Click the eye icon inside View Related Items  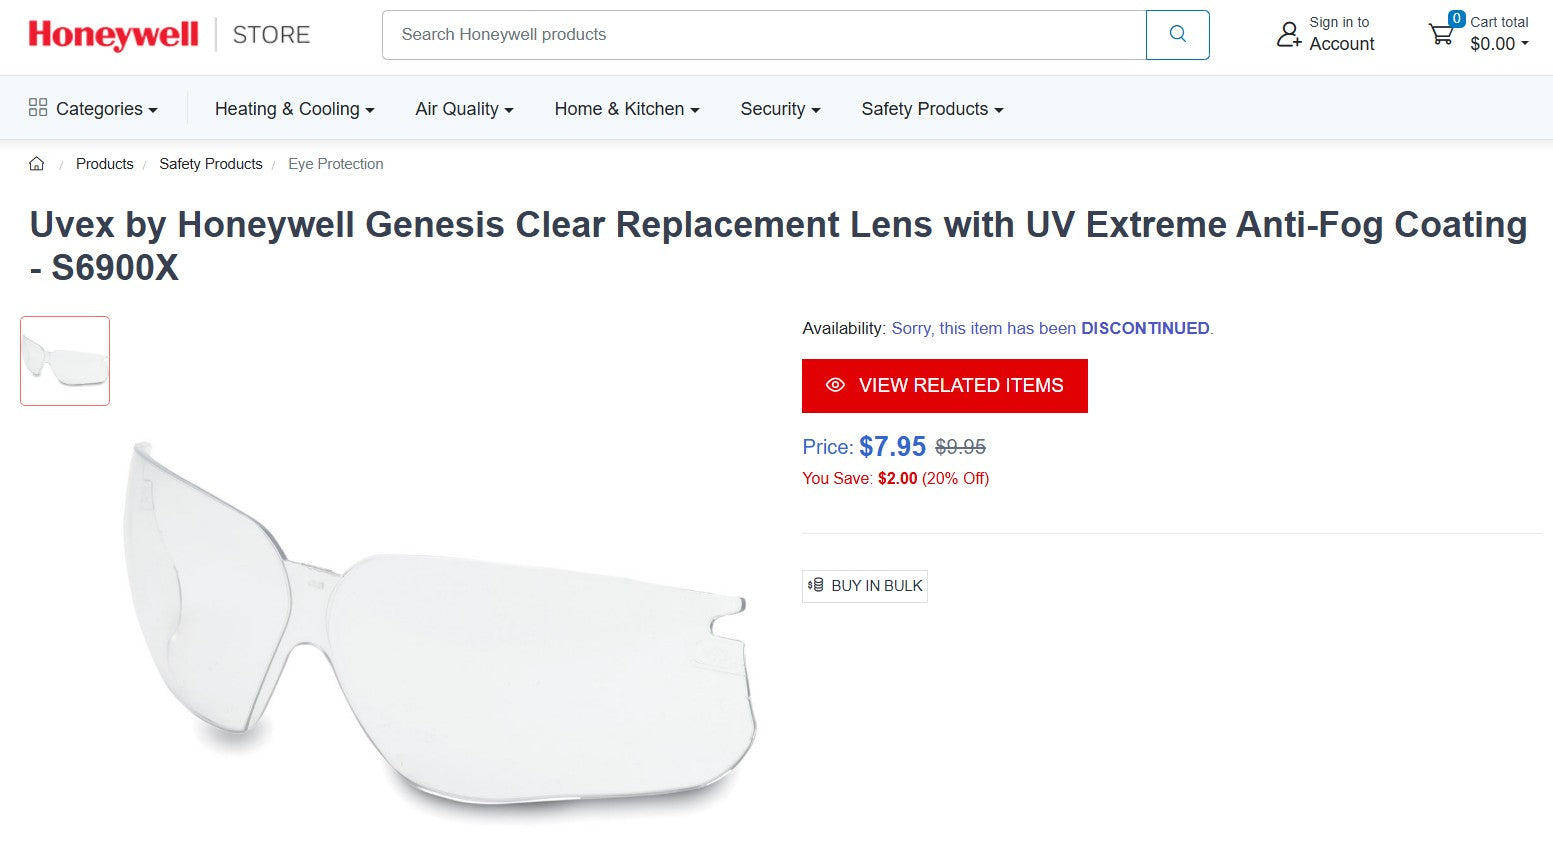835,385
